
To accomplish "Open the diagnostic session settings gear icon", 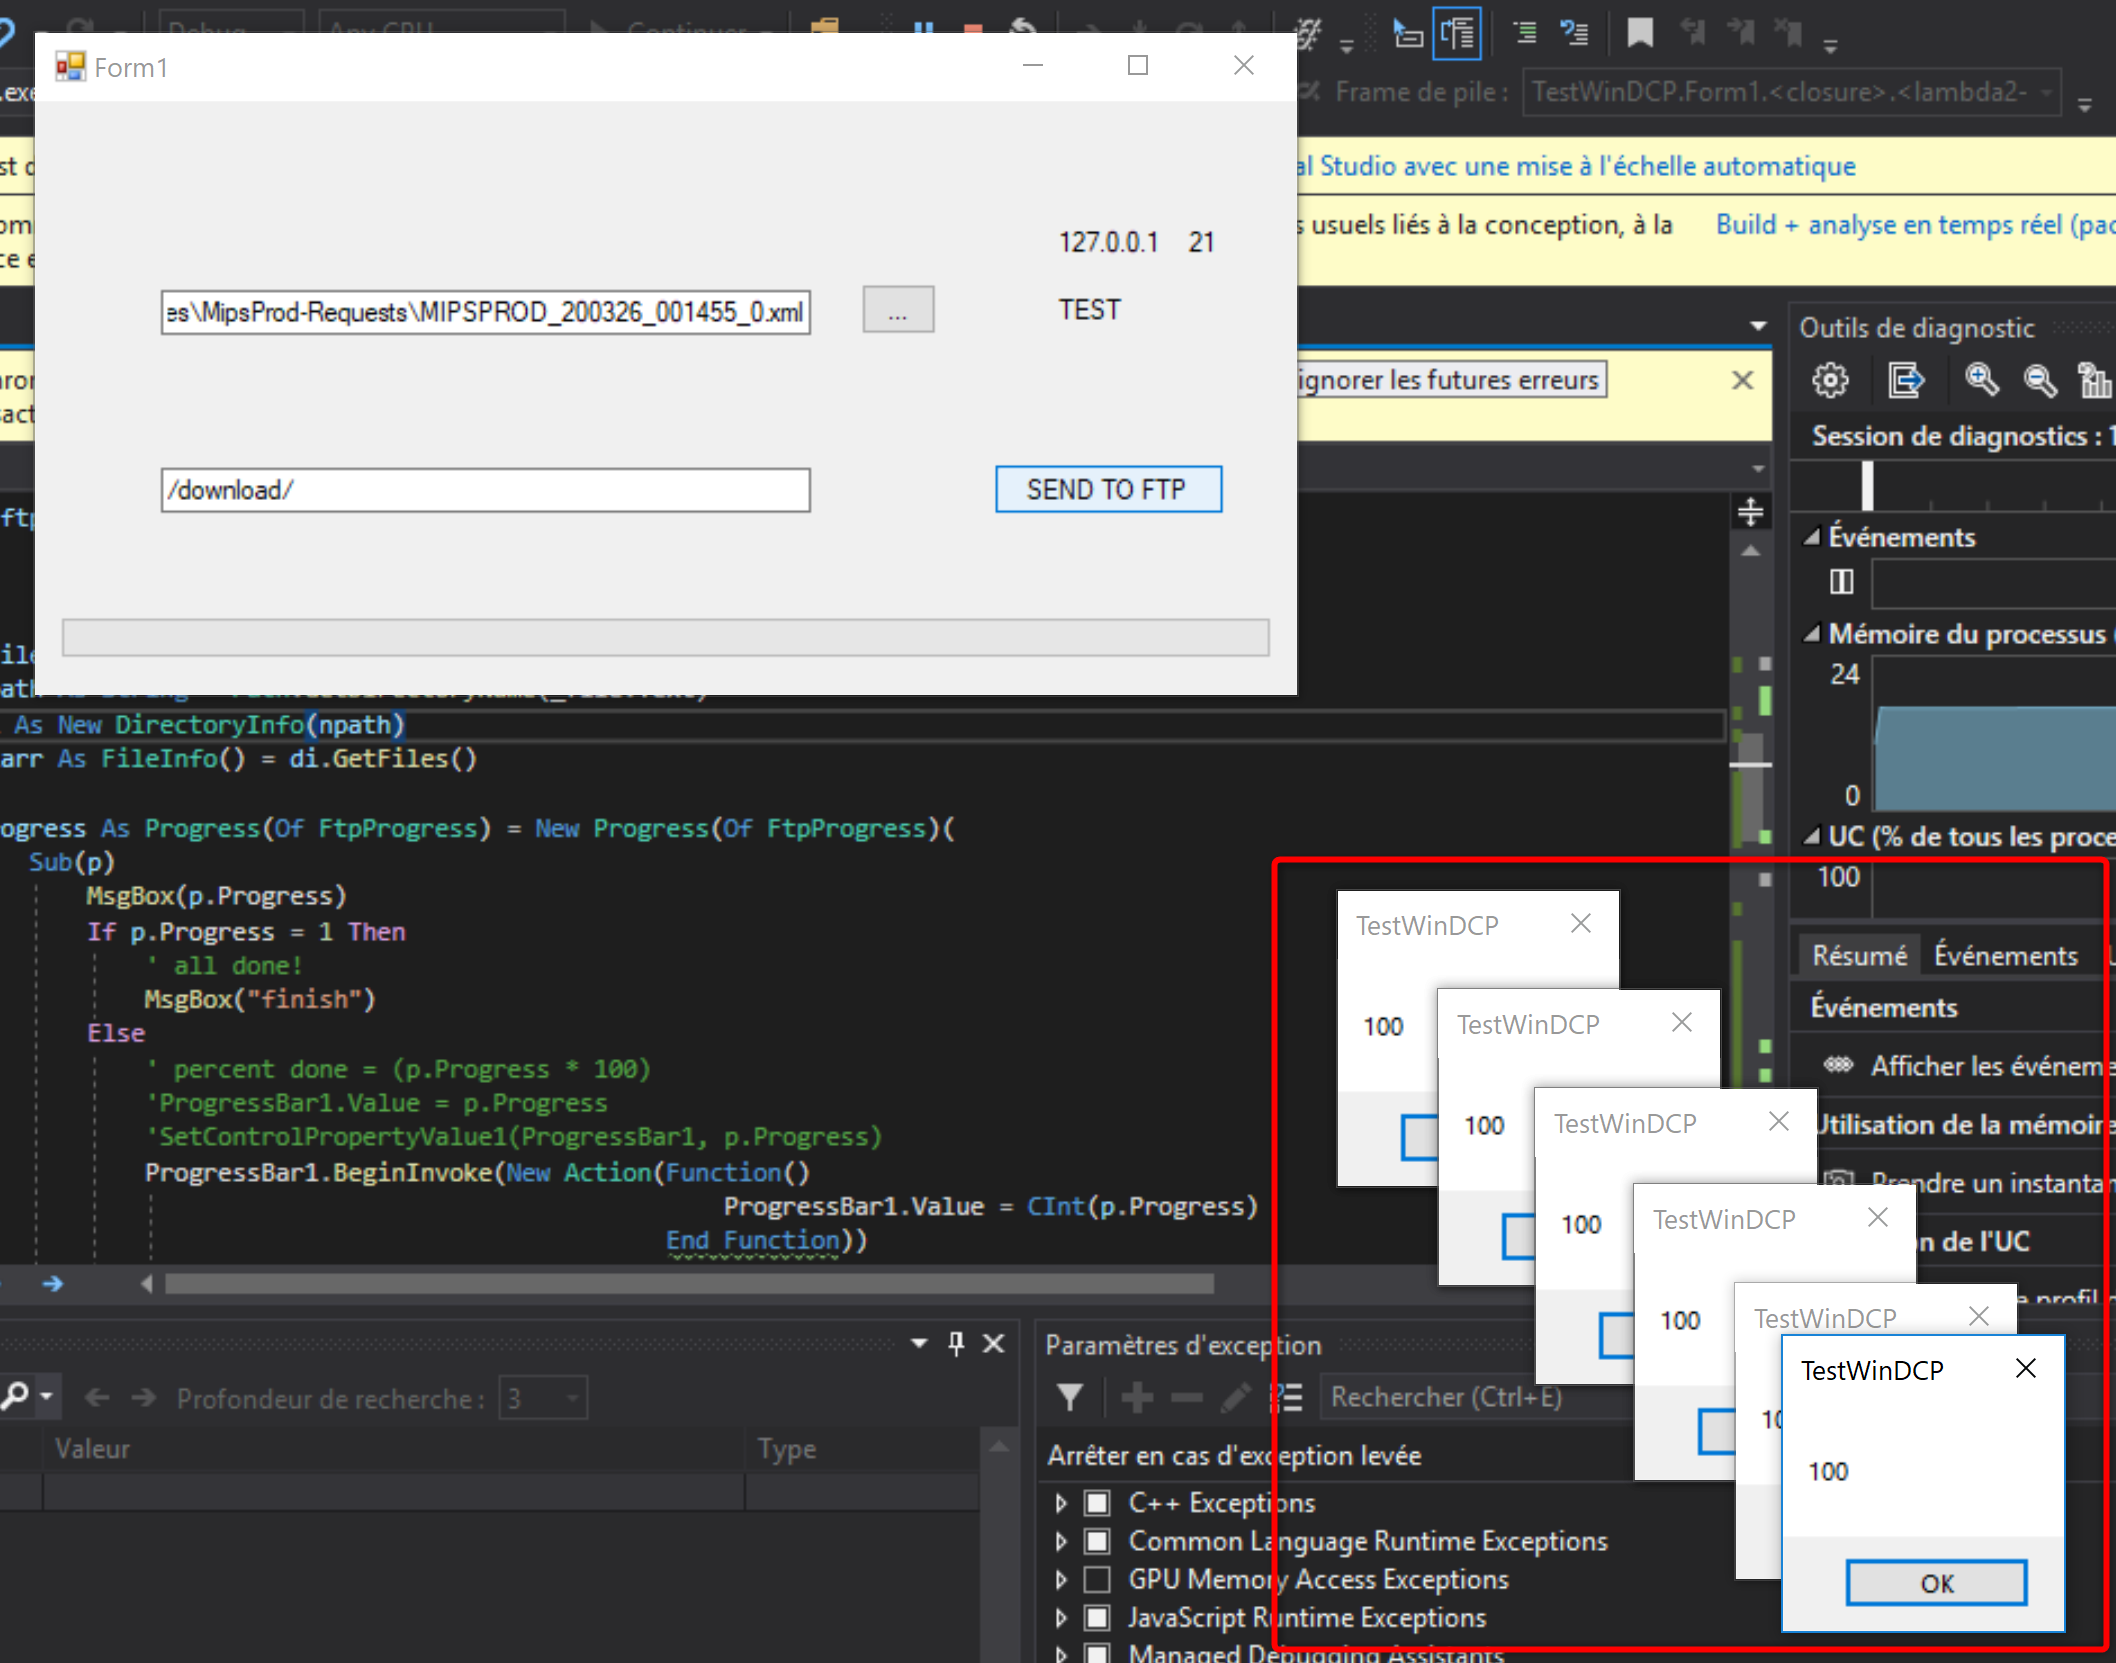I will (1830, 380).
